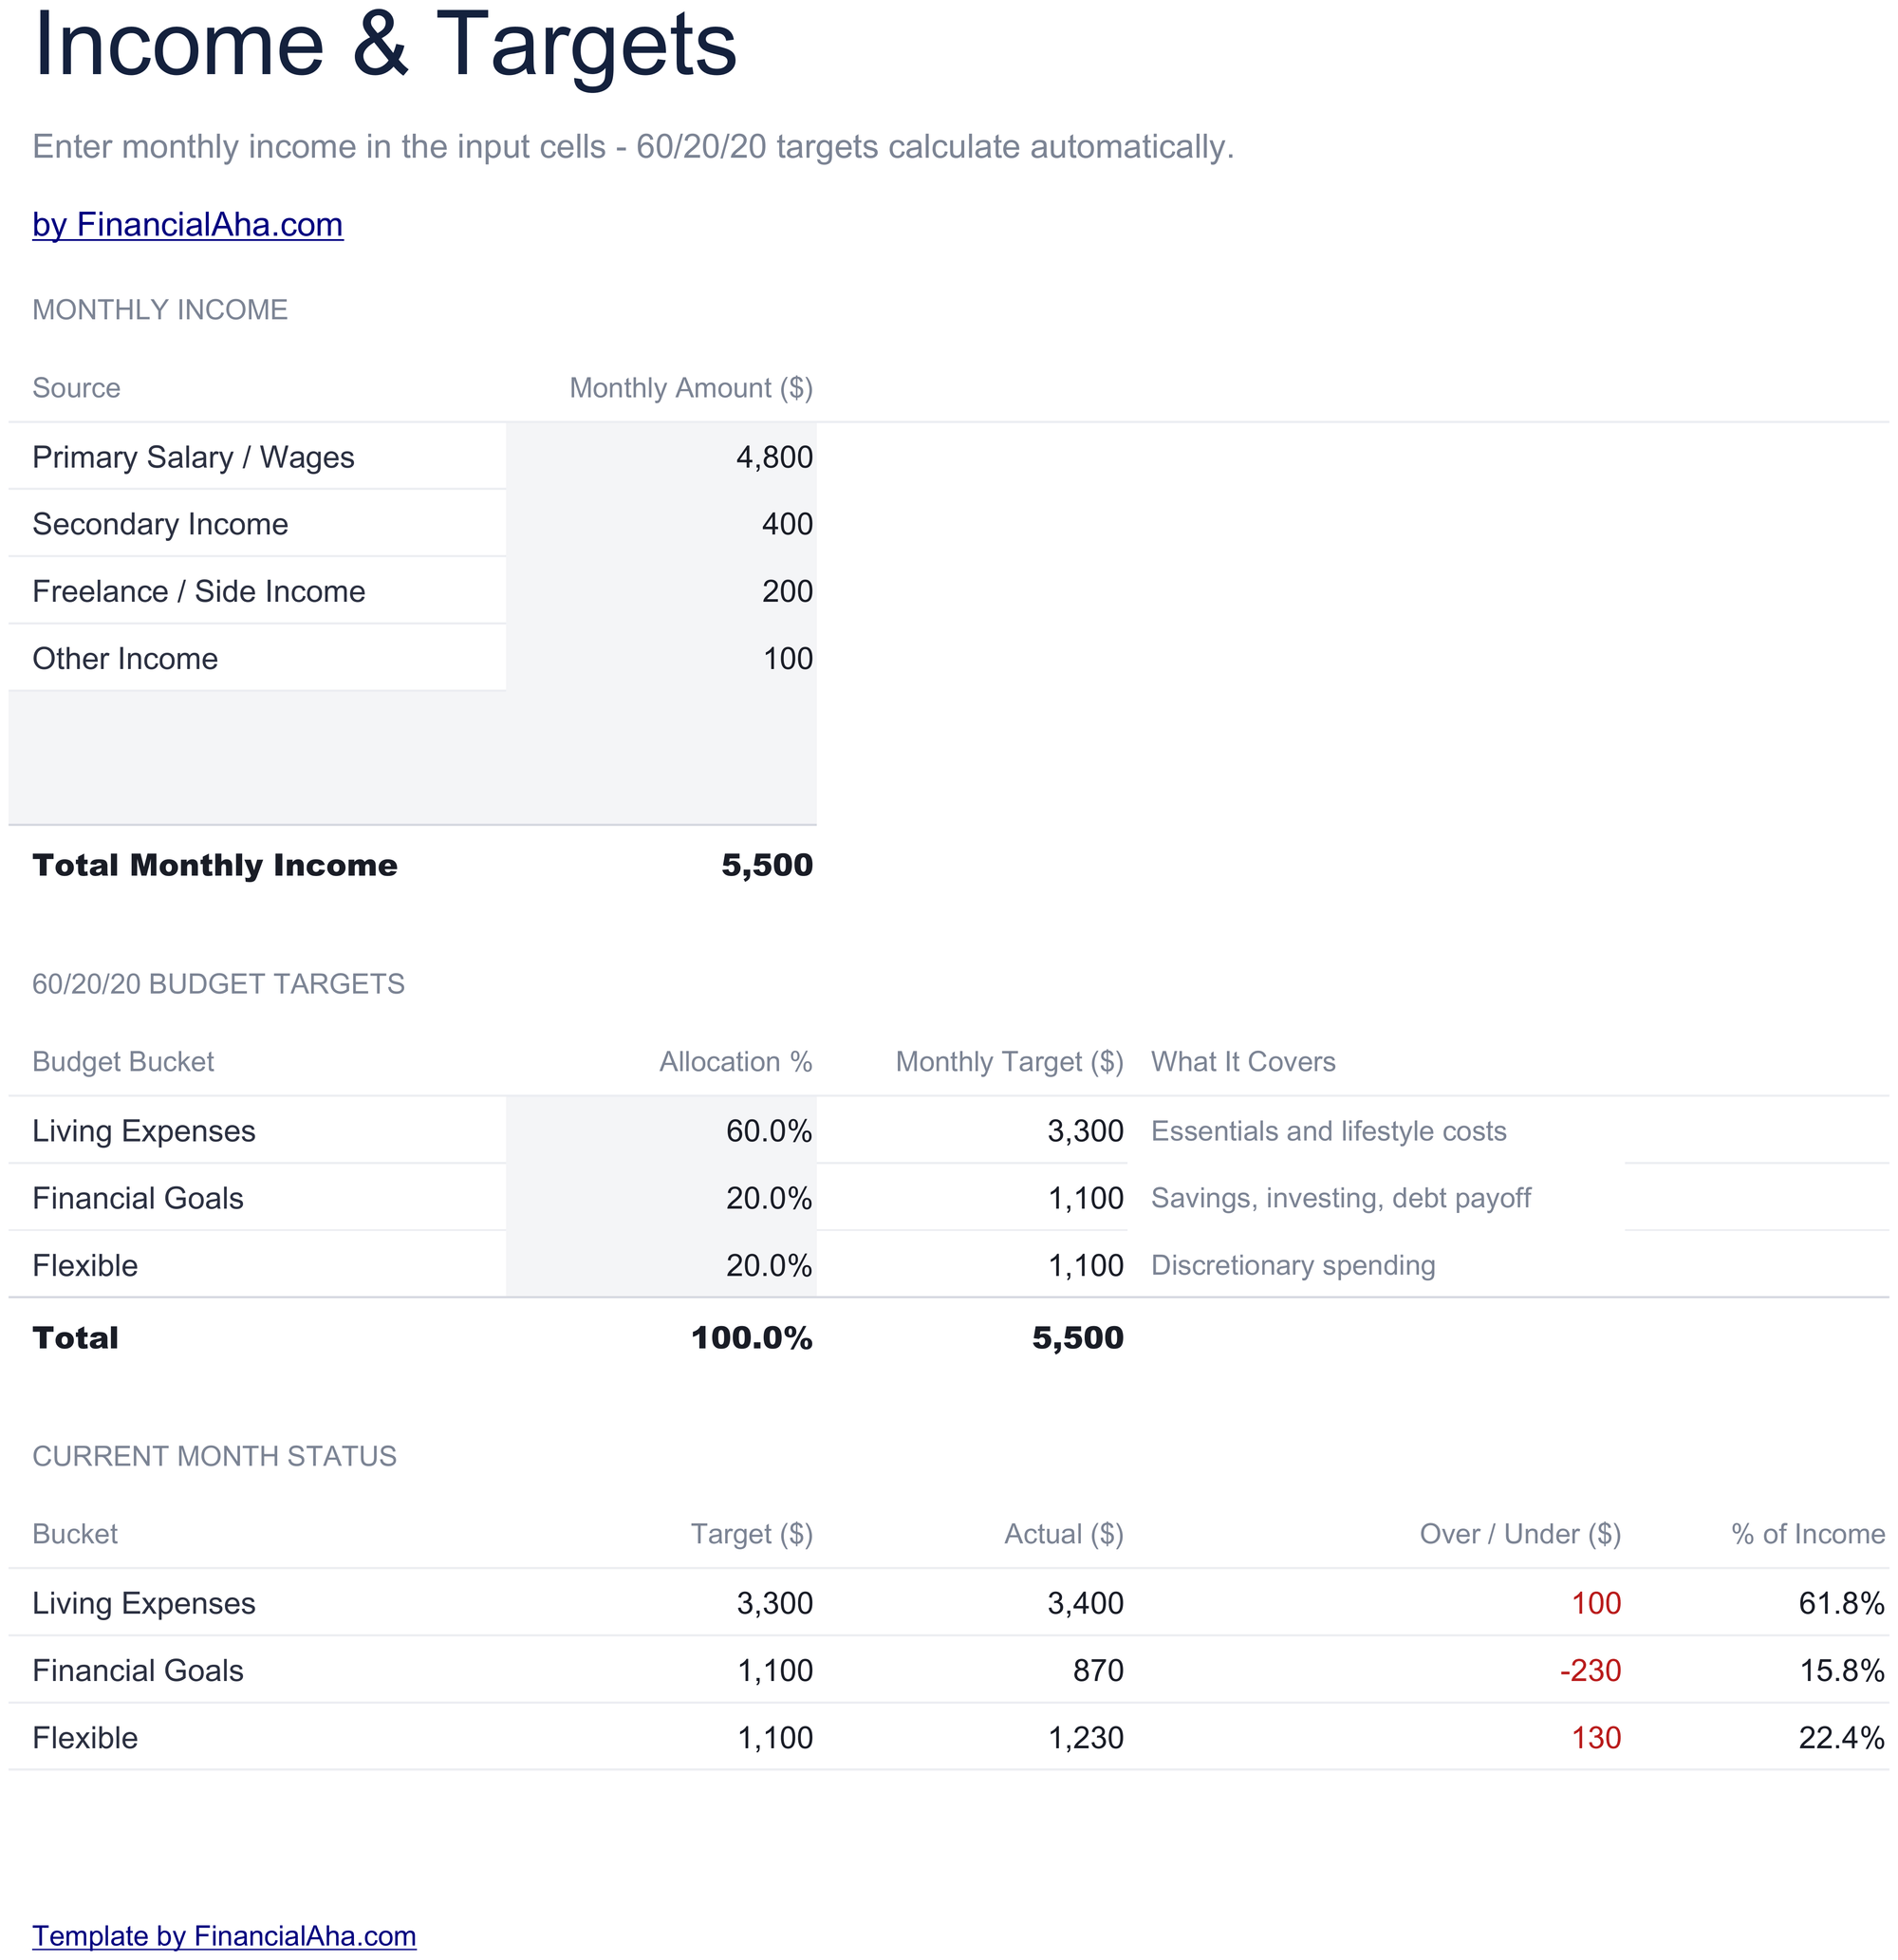Click Living Expenses monthly target 3,300 in Budget Targets
The image size is (1898, 1960).
pyautogui.click(x=1085, y=1131)
